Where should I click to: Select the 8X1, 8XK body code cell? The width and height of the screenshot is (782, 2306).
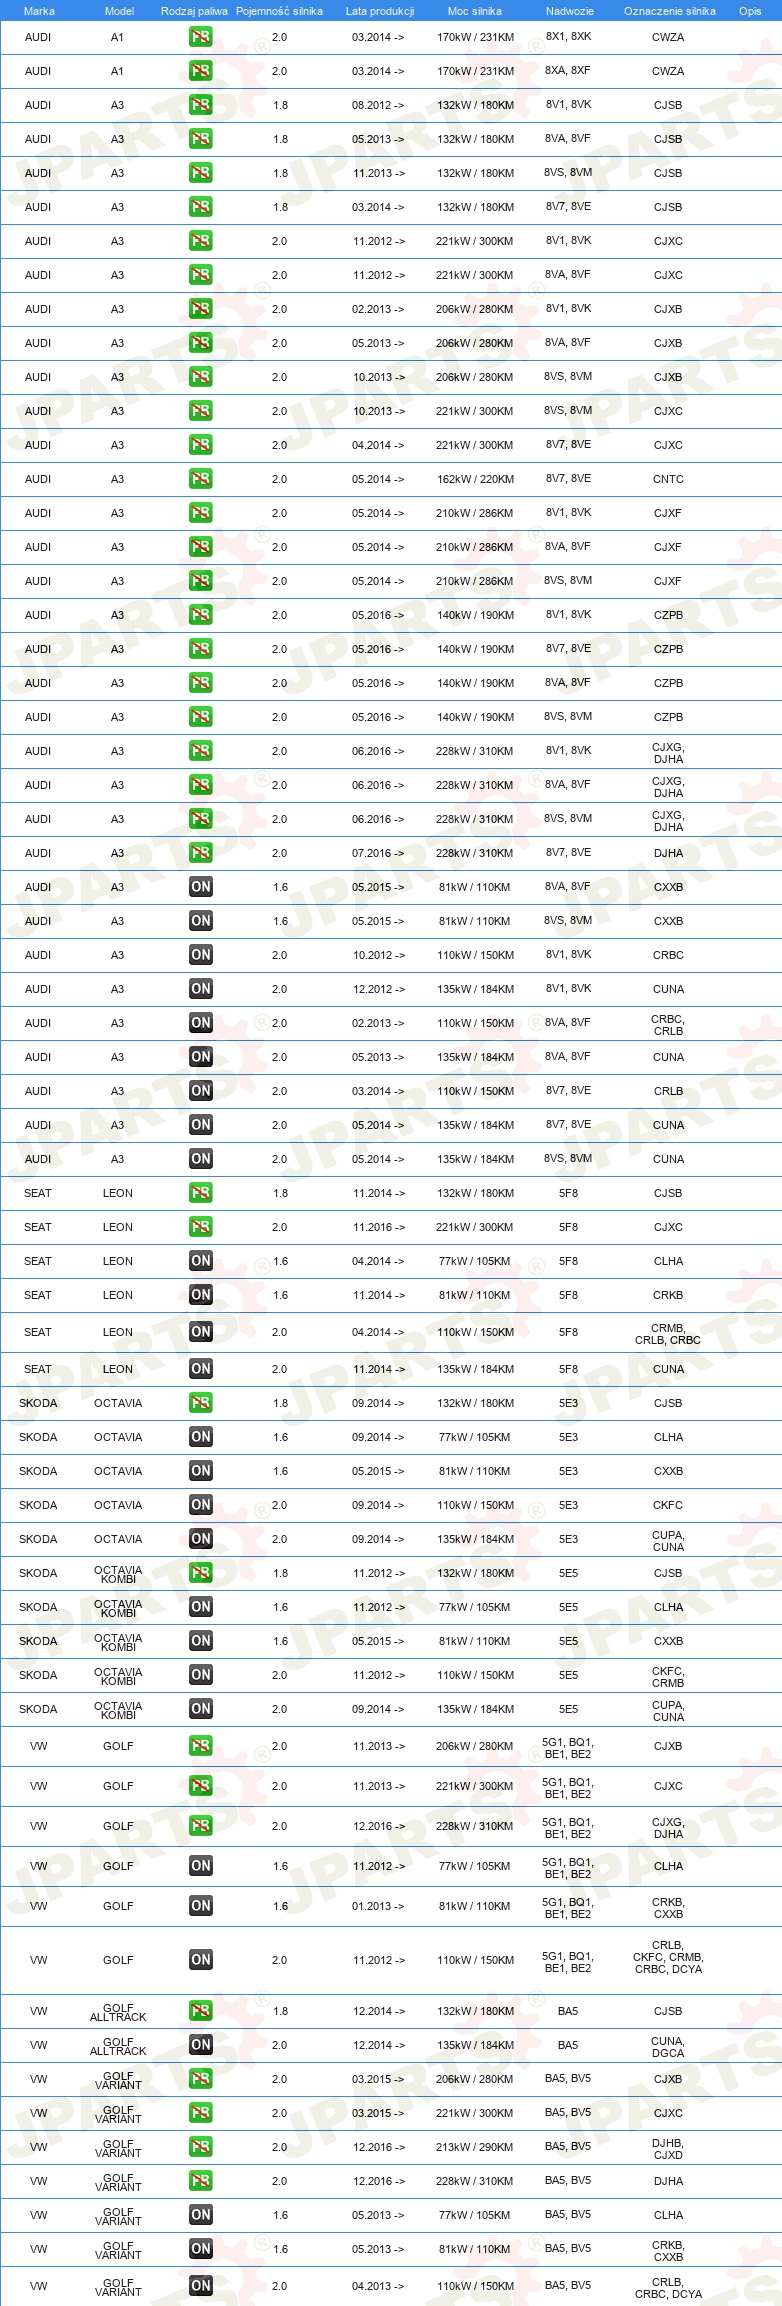568,37
